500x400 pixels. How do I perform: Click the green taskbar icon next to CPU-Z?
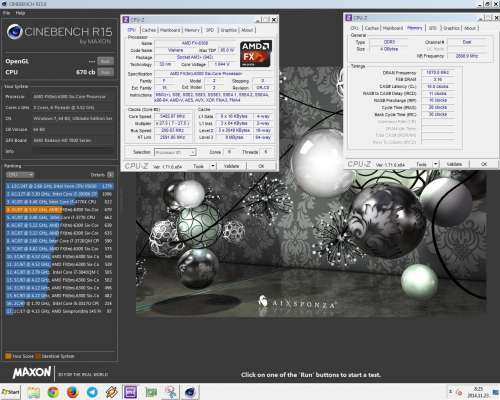(x=151, y=392)
